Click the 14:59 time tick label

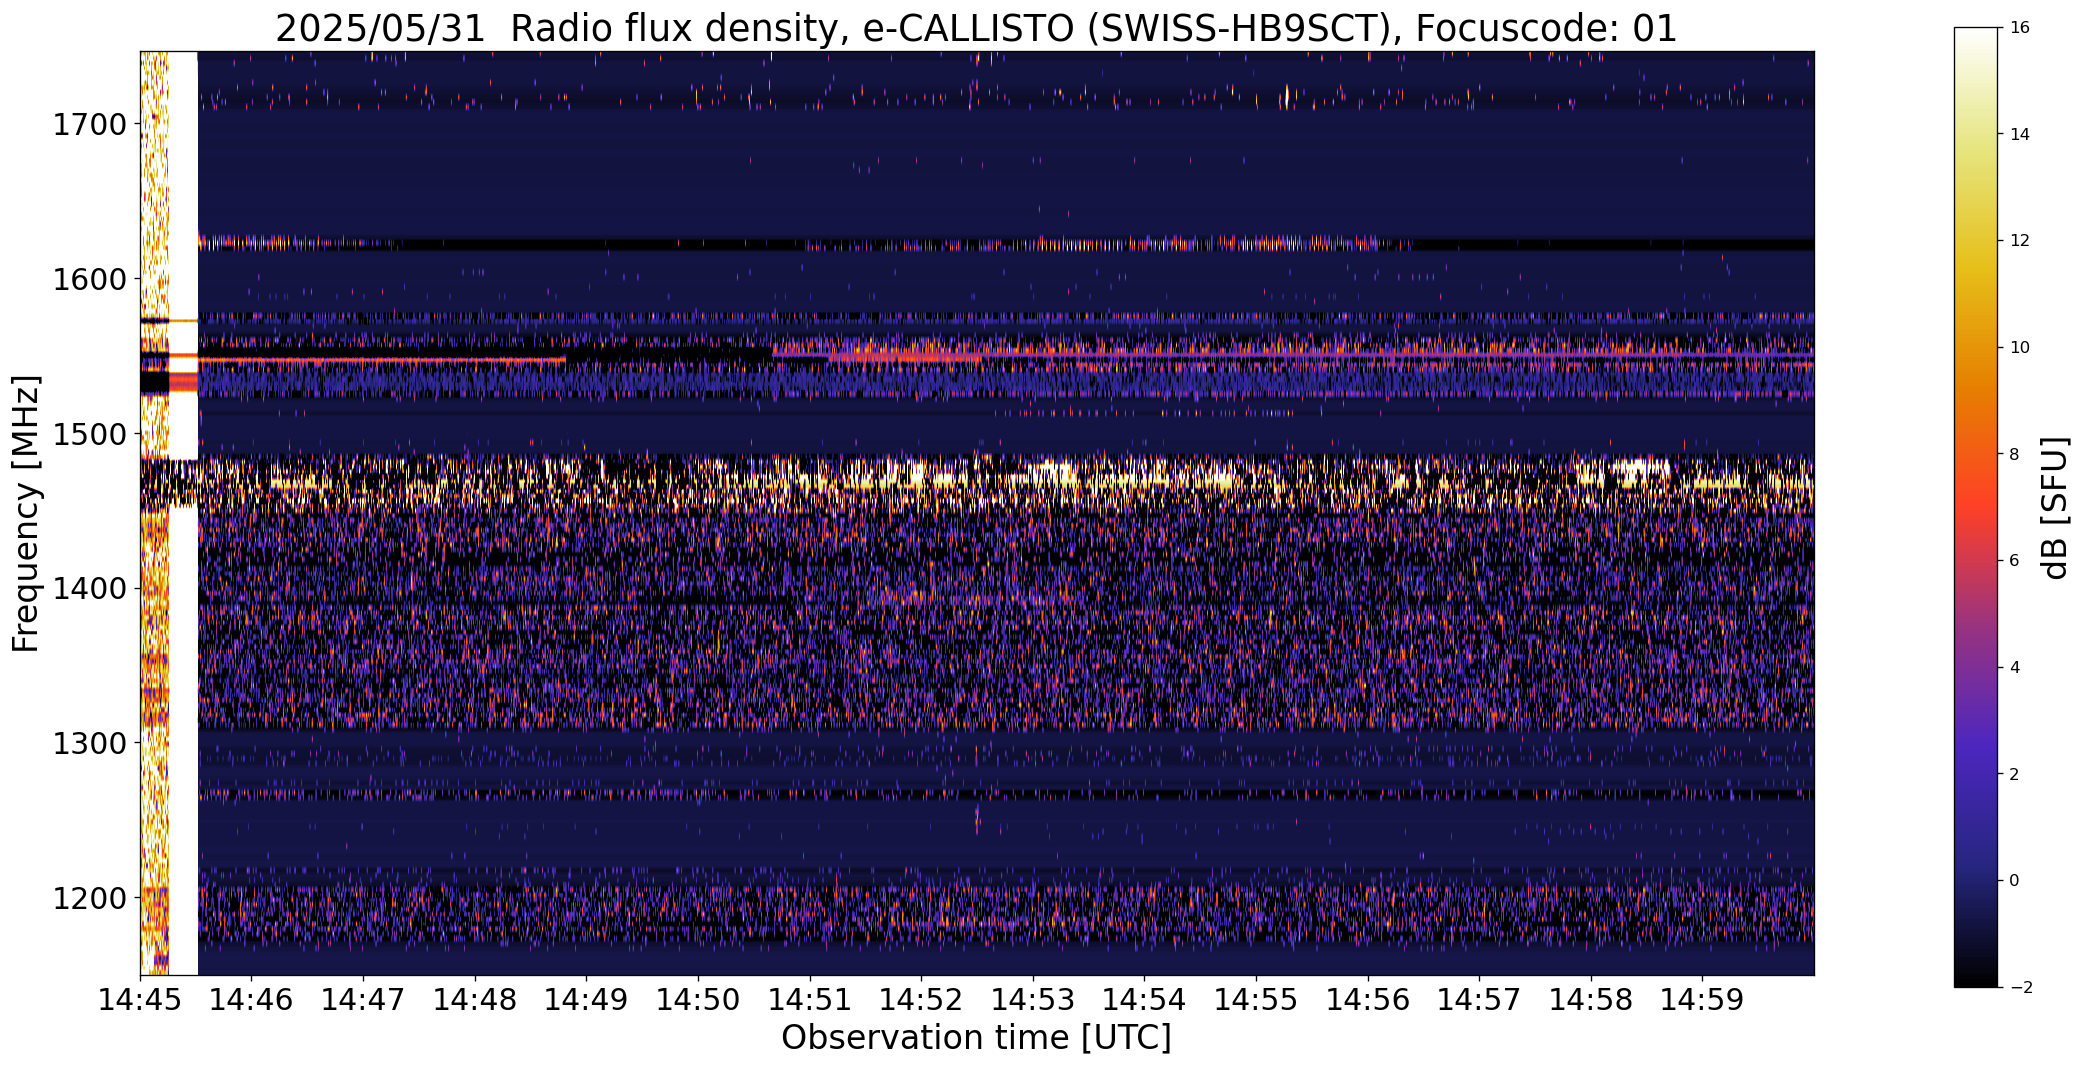point(1703,999)
